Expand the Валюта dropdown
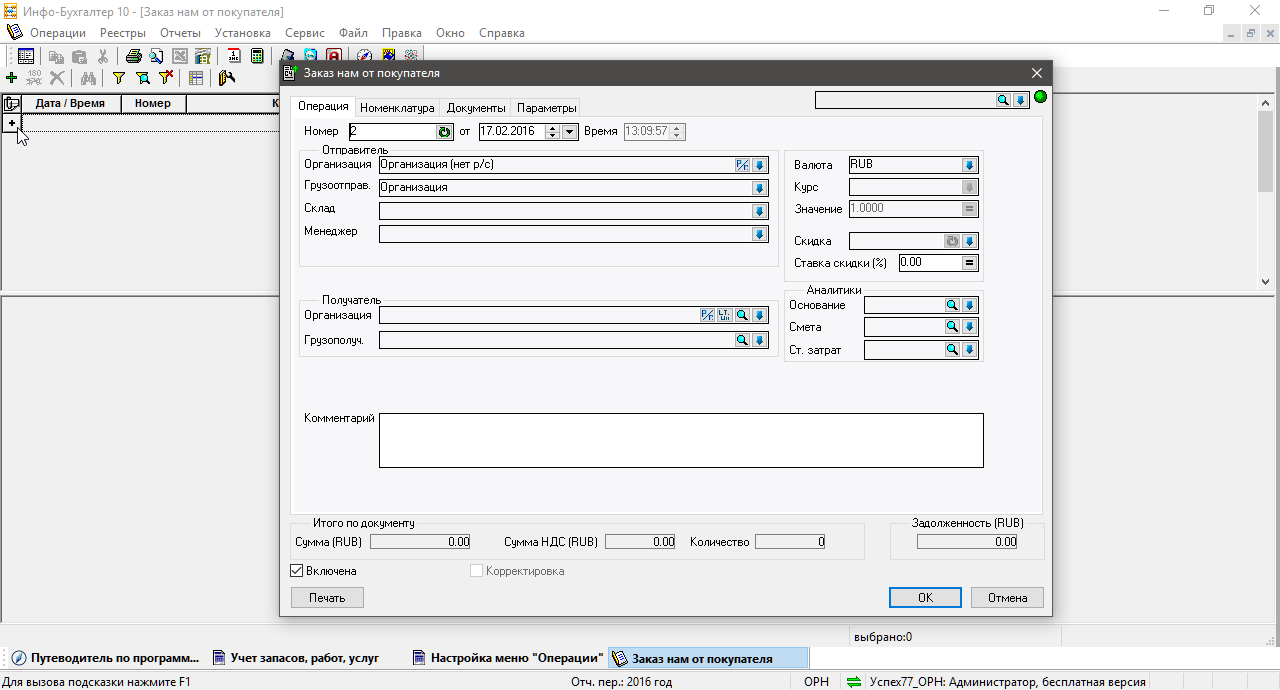 tap(969, 165)
